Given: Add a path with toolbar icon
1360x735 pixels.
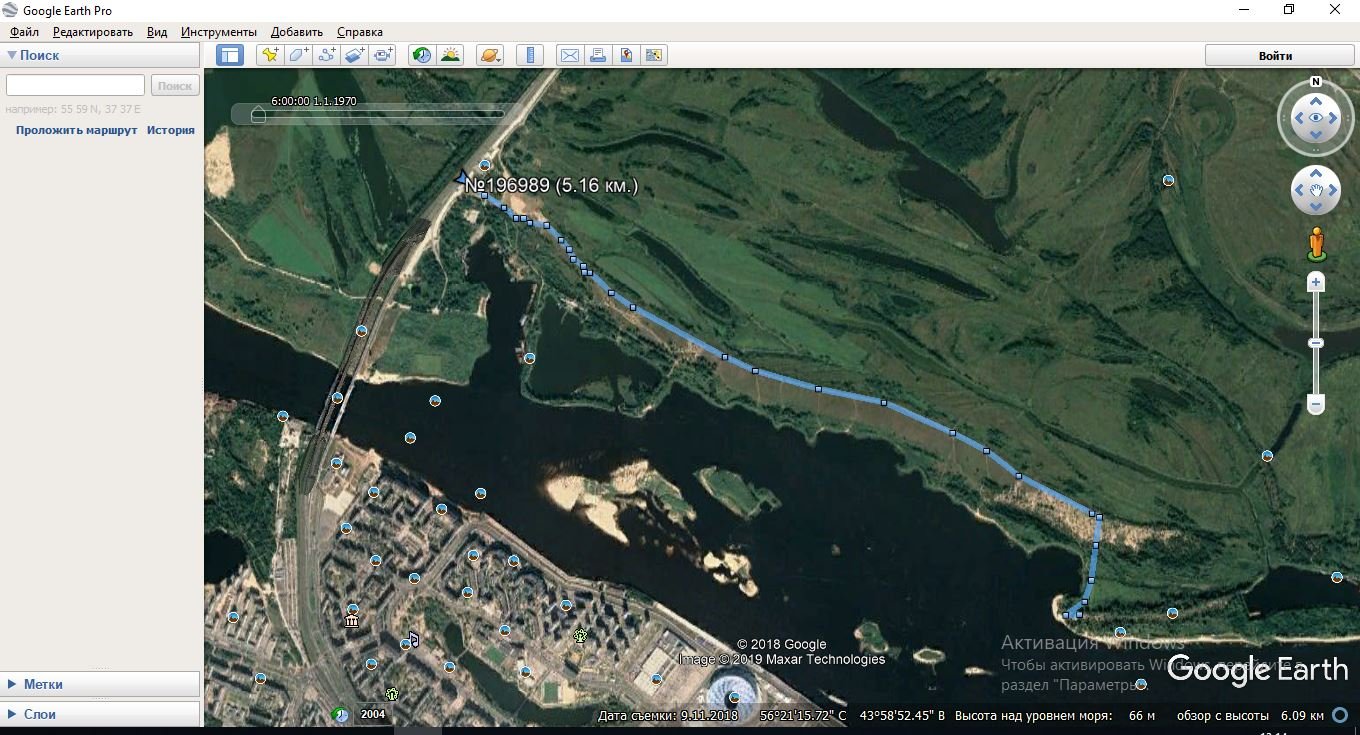Looking at the screenshot, I should point(326,56).
